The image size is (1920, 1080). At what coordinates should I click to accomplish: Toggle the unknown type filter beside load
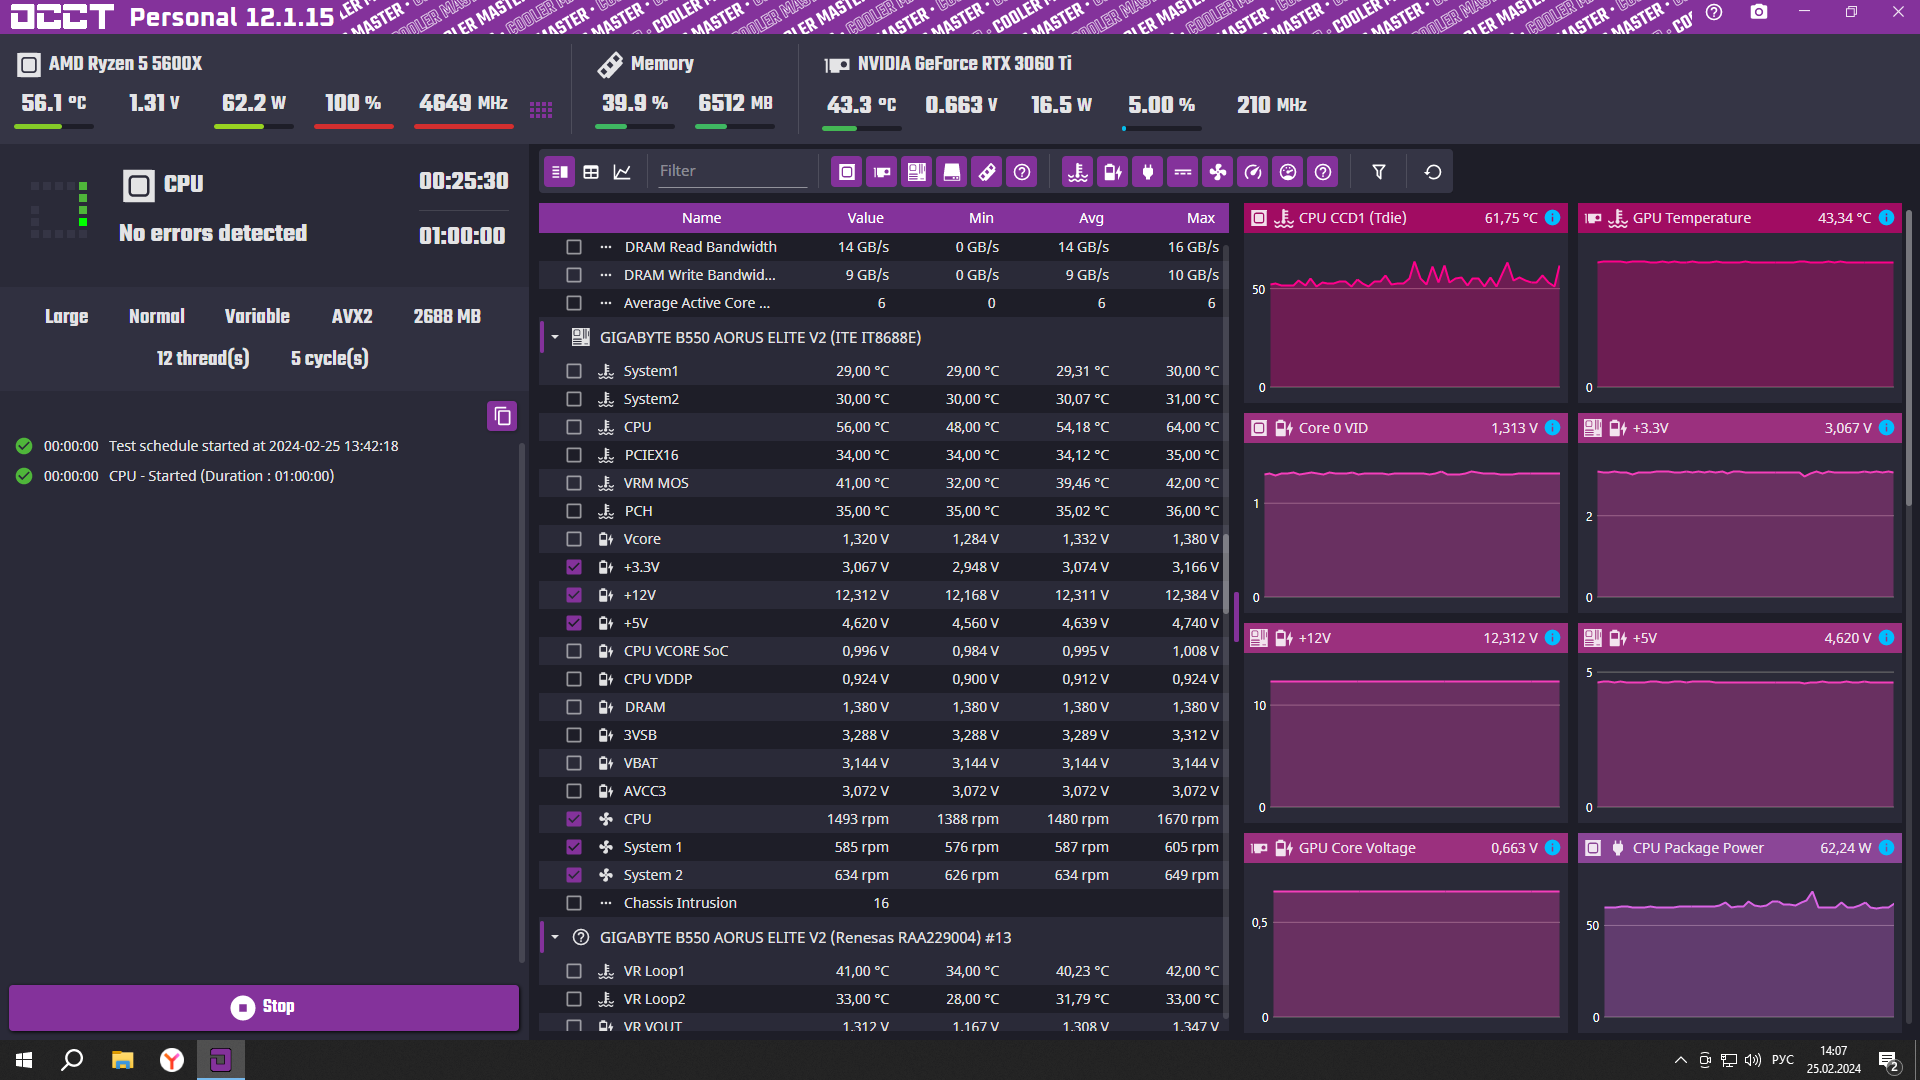point(1323,172)
